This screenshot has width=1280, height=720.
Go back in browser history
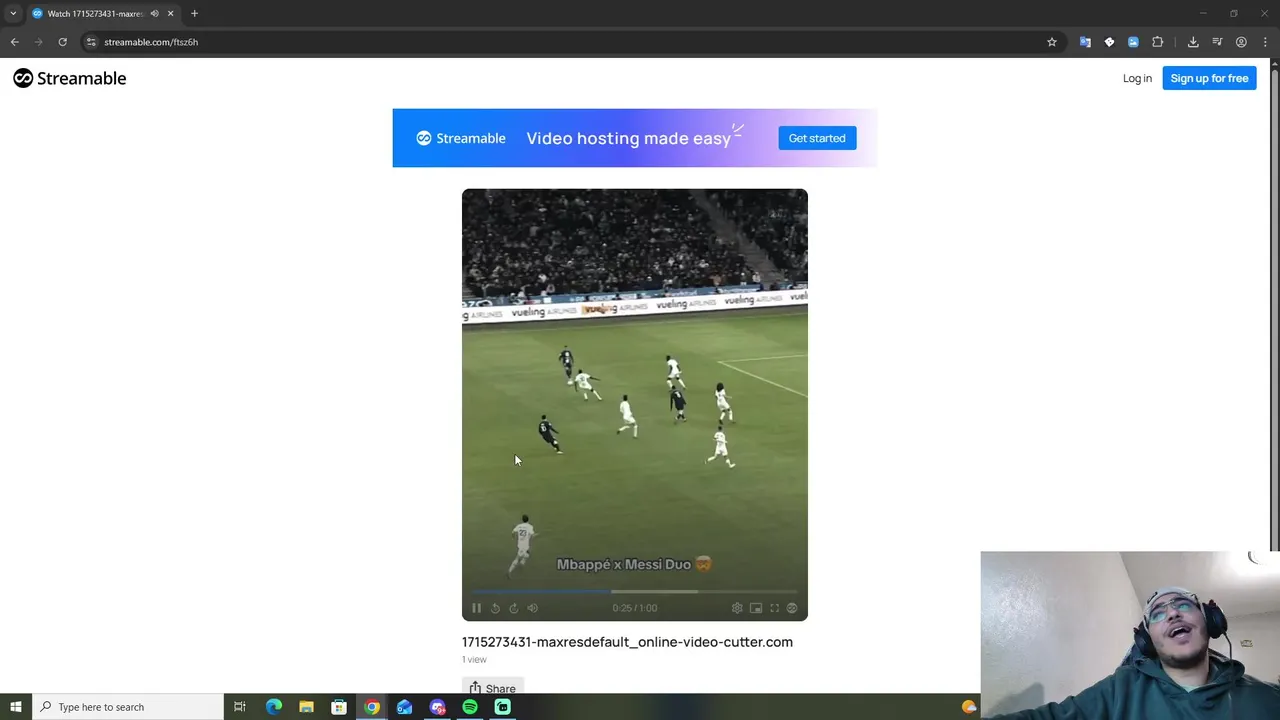coord(15,42)
